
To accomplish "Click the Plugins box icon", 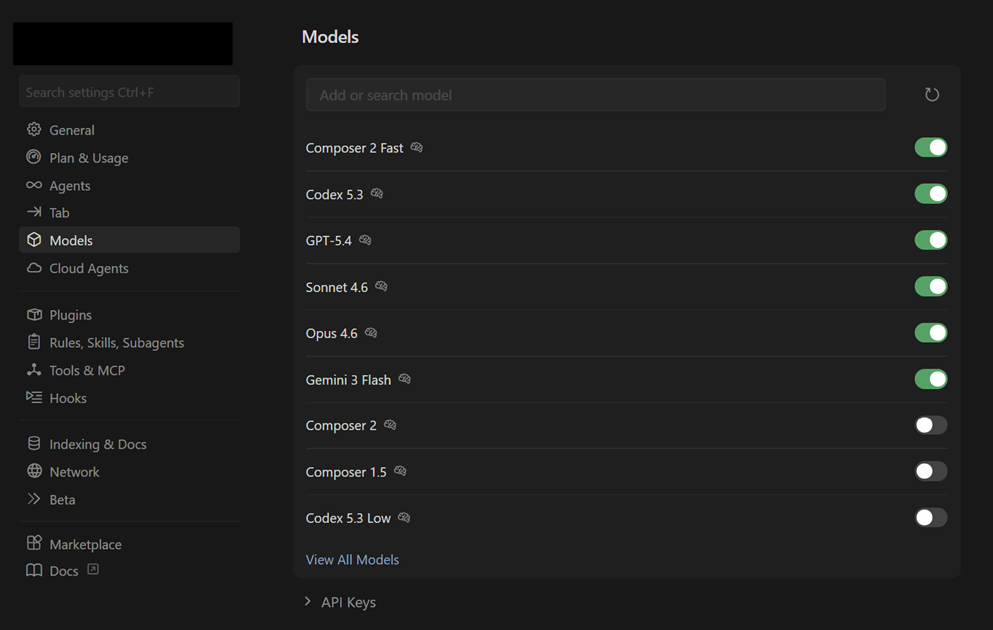I will 34,315.
